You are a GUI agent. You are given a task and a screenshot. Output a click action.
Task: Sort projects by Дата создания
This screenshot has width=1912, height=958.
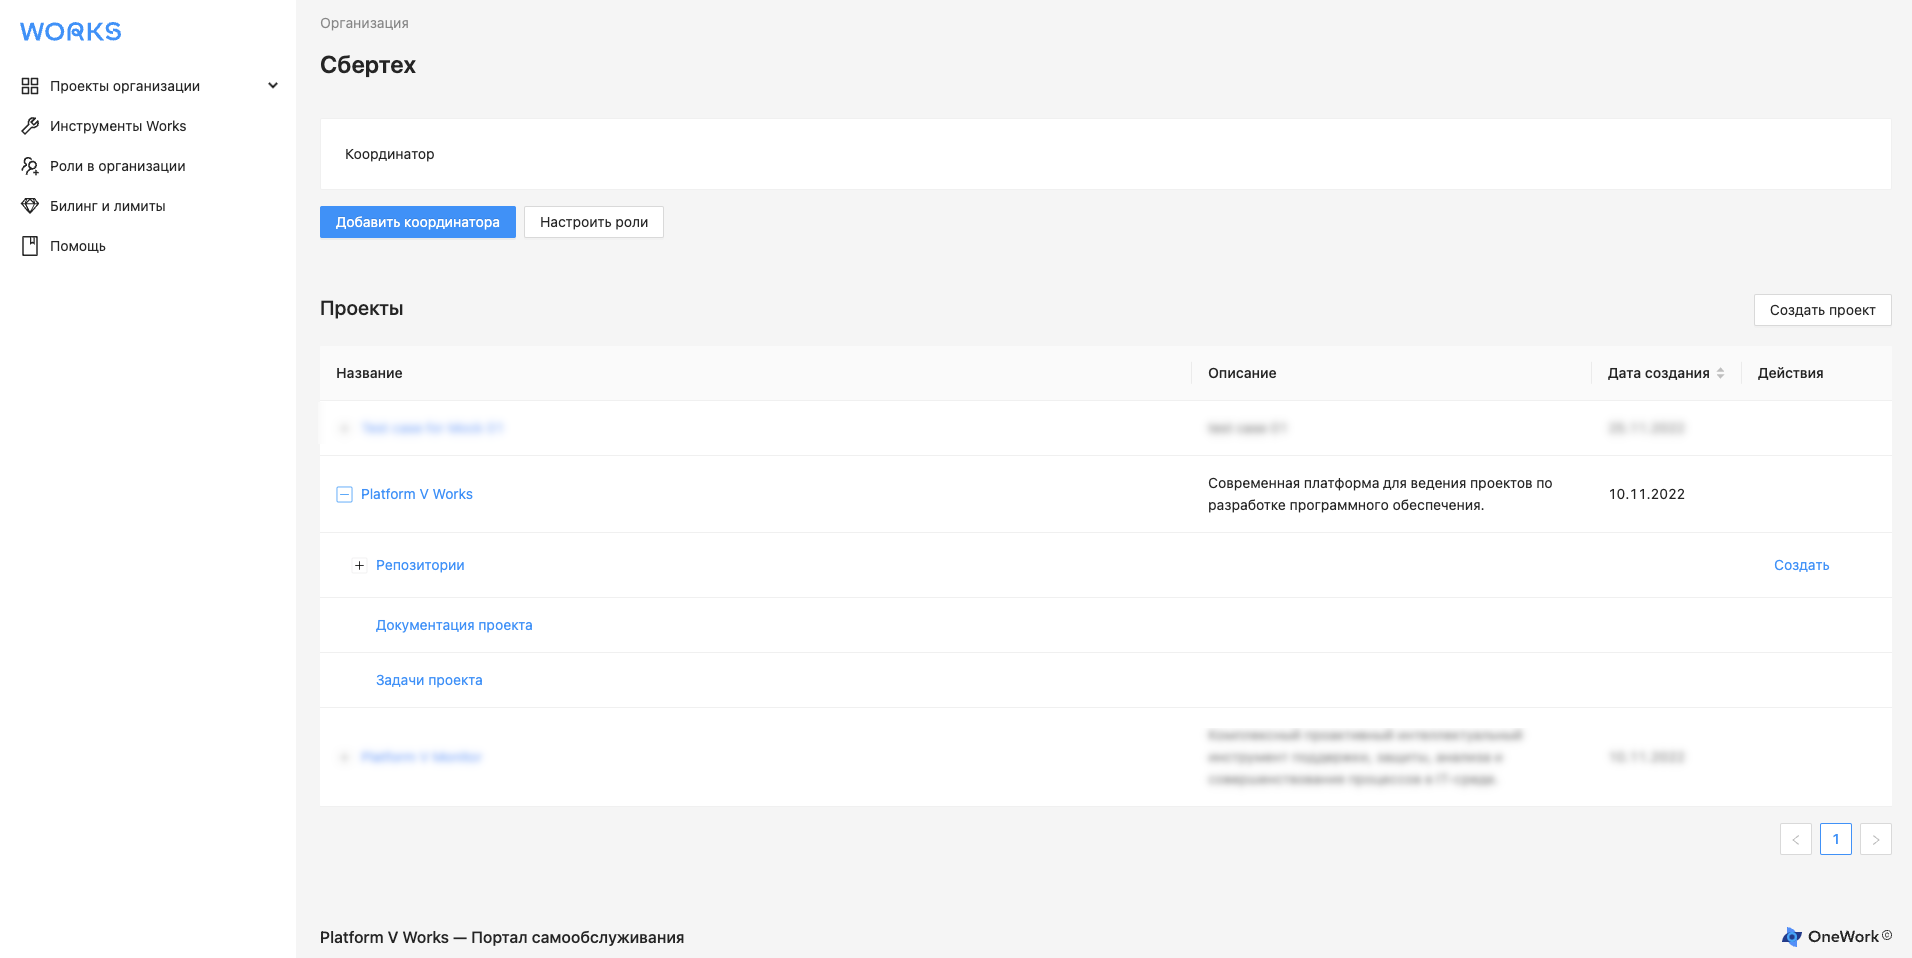pyautogui.click(x=1720, y=373)
